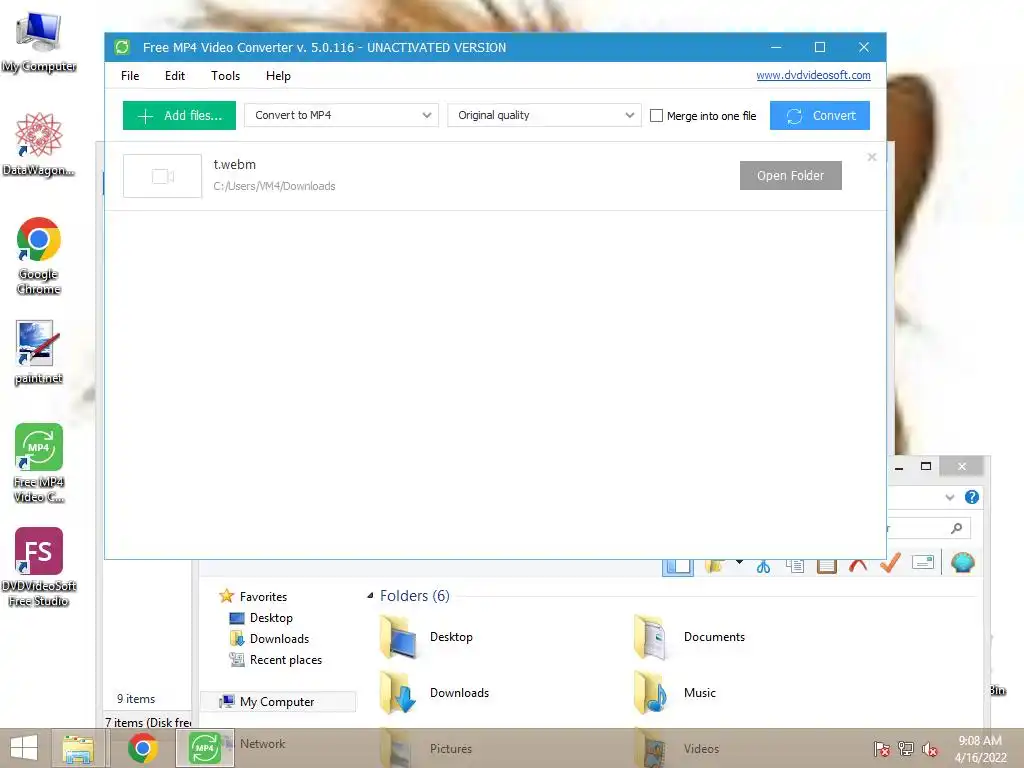Toggle the pane layout icon in the Explorer toolbar
The height and width of the screenshot is (768, 1024).
click(678, 566)
